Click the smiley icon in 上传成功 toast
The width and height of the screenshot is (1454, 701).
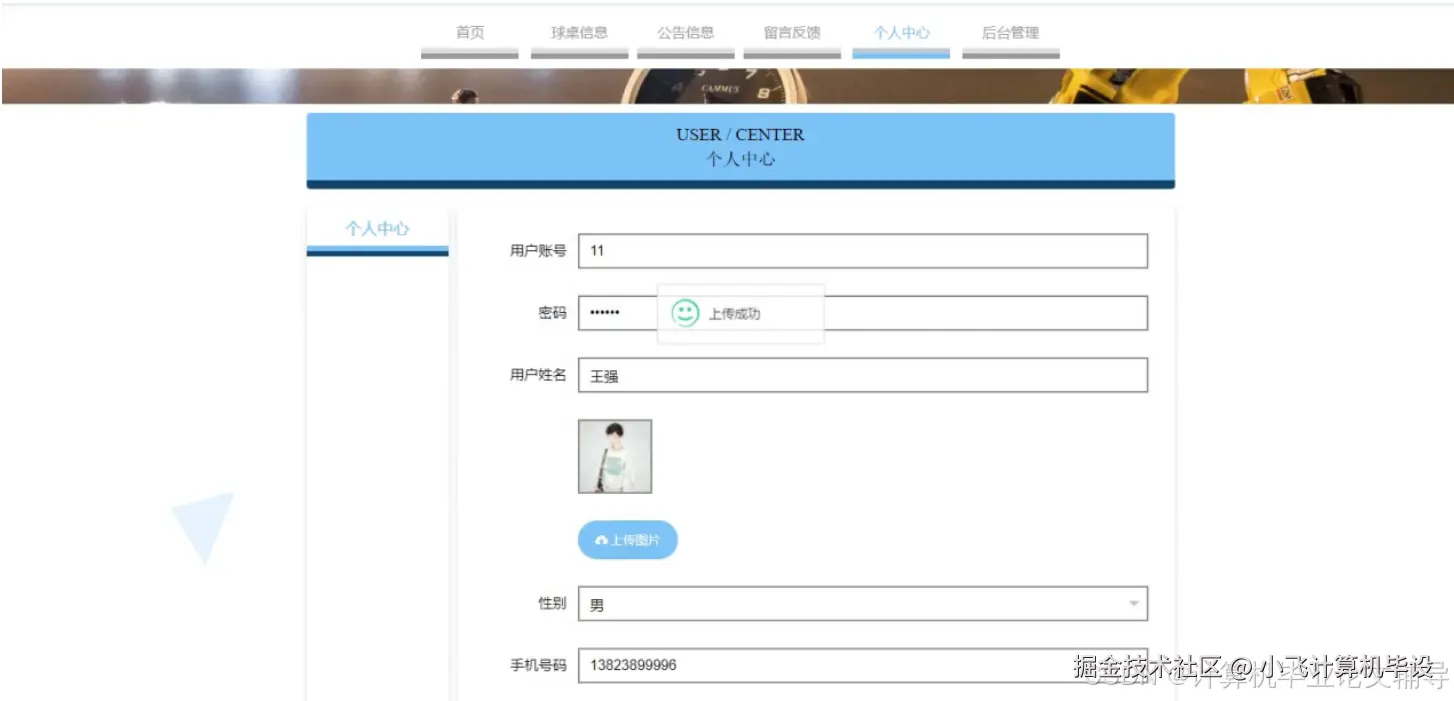tap(685, 313)
